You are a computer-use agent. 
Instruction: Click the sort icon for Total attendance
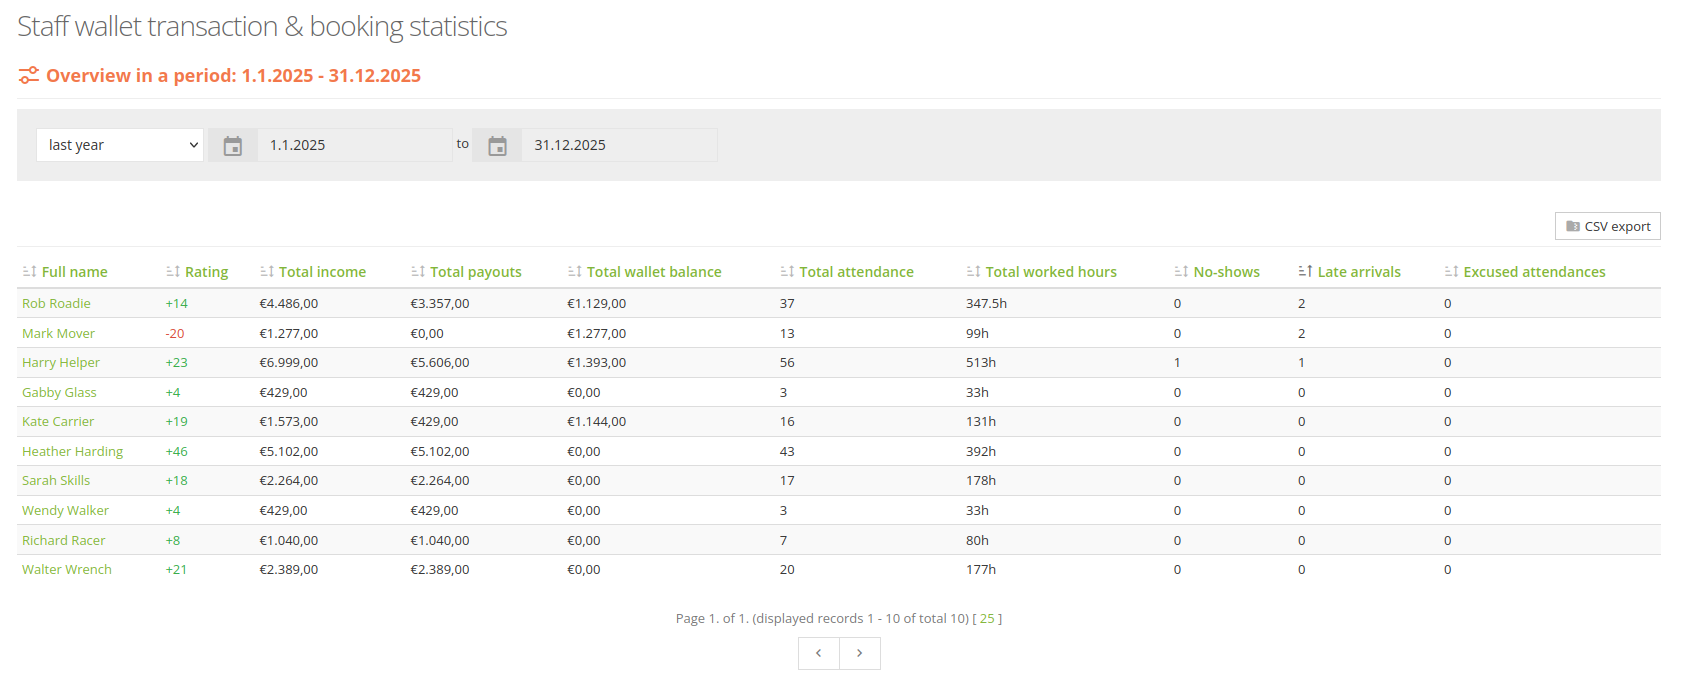(x=788, y=272)
